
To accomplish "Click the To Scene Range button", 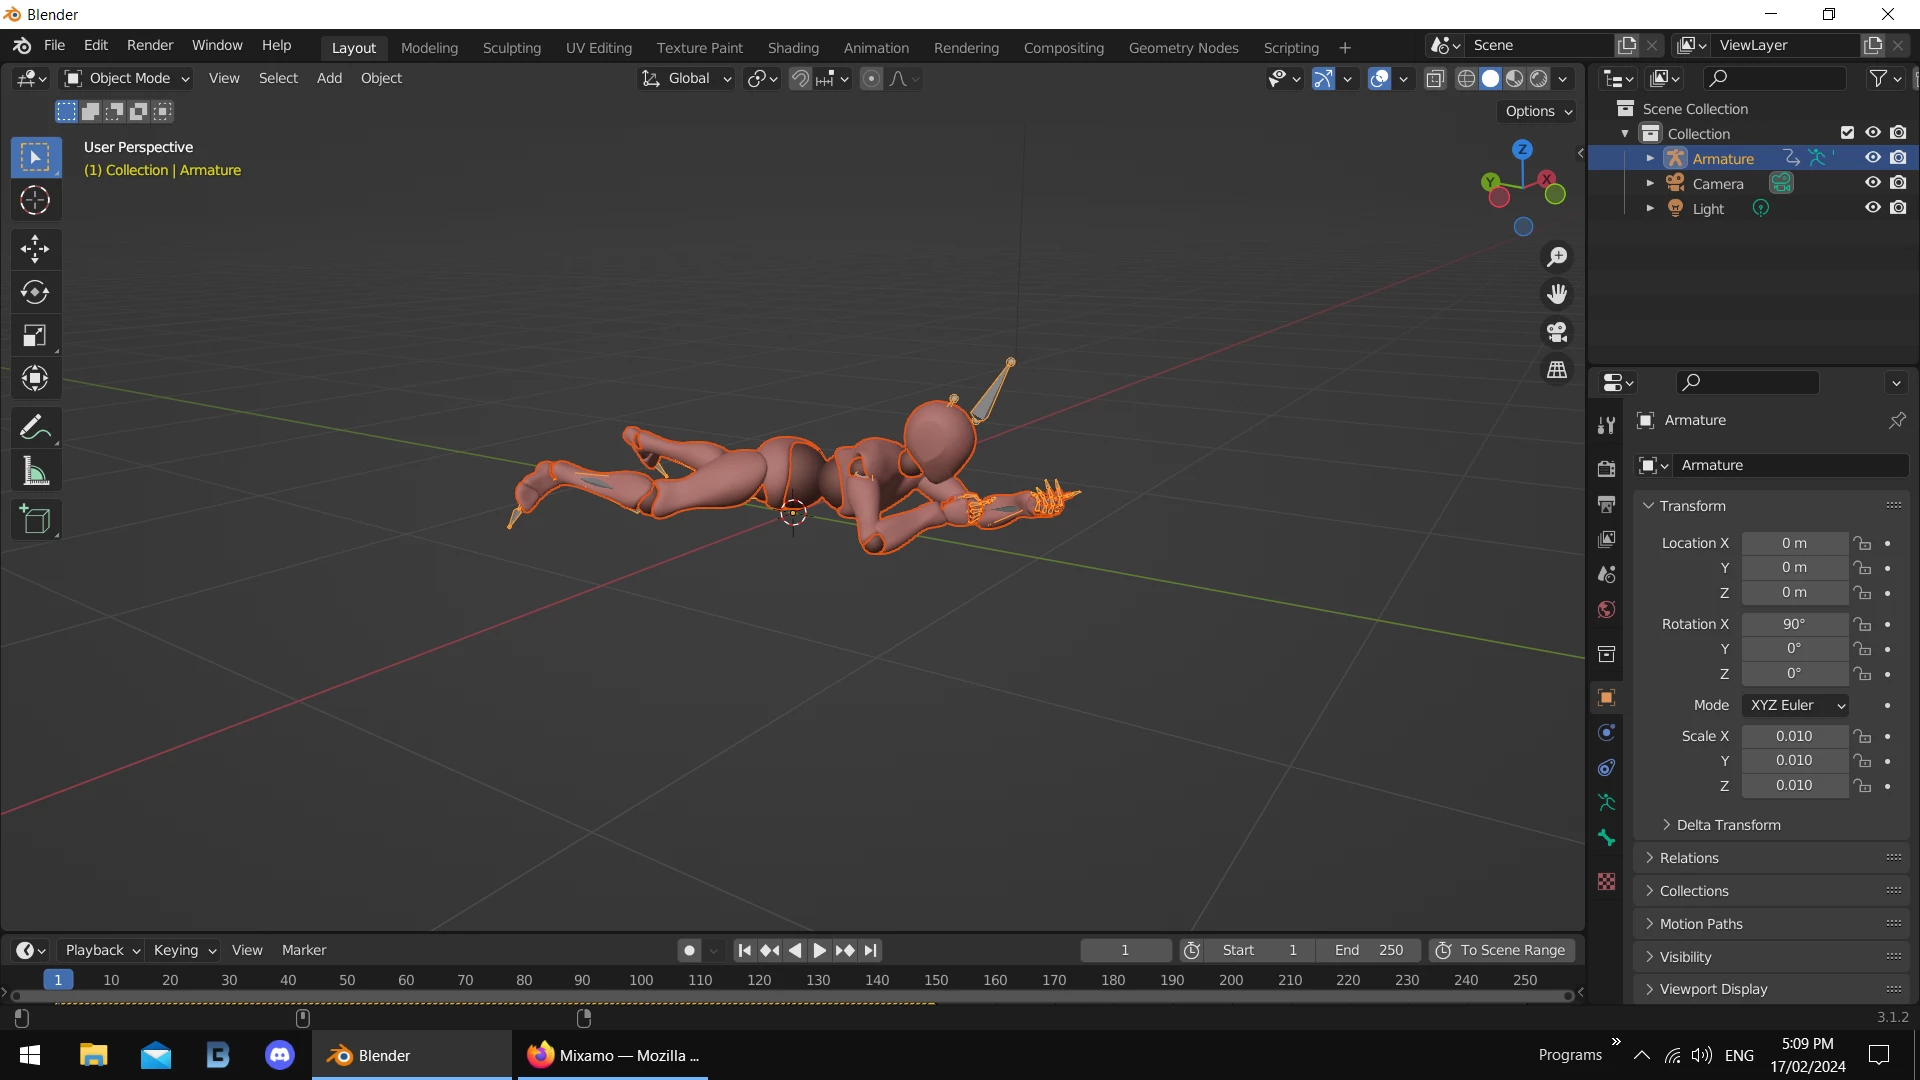I will [x=1502, y=950].
